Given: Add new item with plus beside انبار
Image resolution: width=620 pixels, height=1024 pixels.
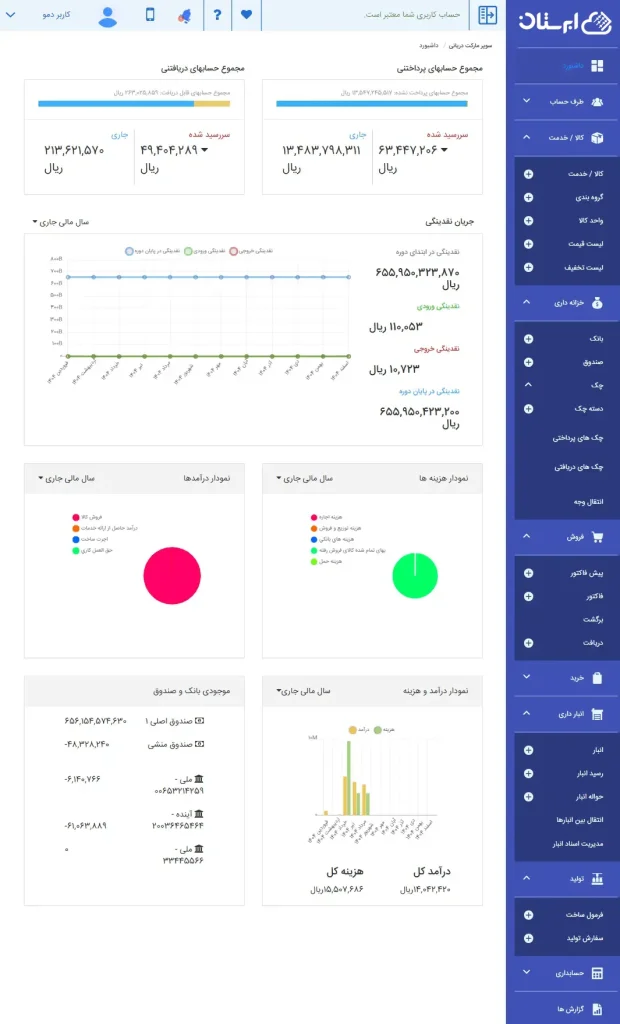Looking at the screenshot, I should 528,749.
